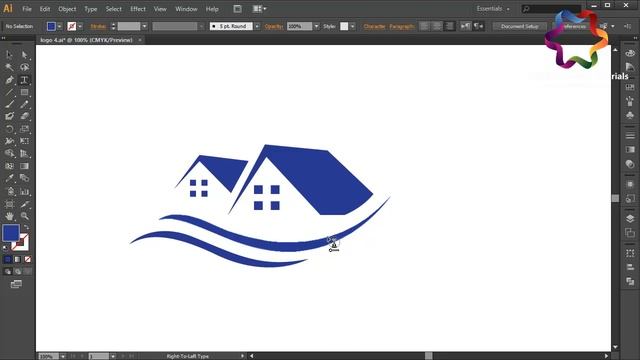Viewport: 640px width, 360px height.
Task: Align text left in control bar
Action: click(424, 26)
